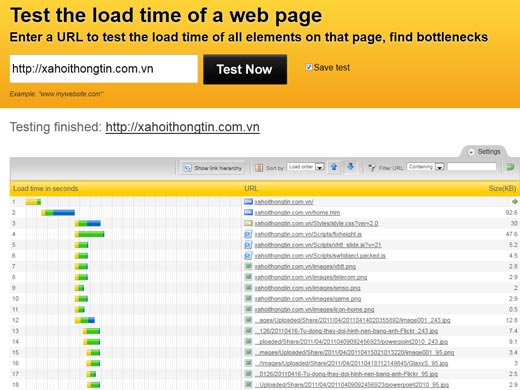Click the 92.6 size value
The image size is (520, 390).
click(x=511, y=213)
